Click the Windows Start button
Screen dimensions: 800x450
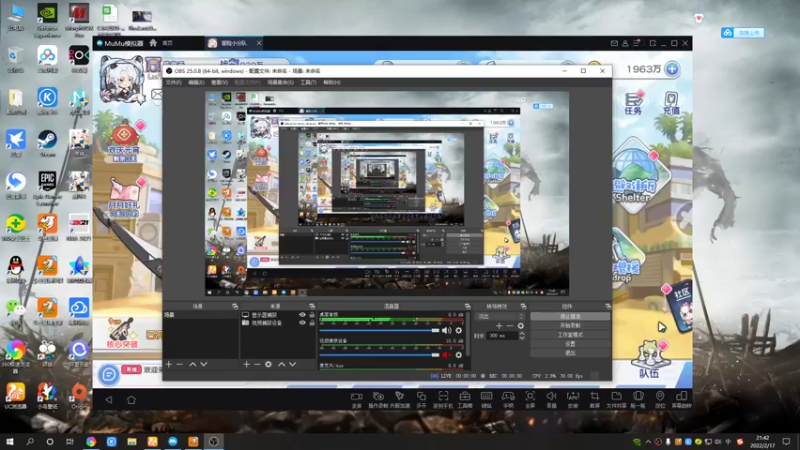tap(10, 441)
